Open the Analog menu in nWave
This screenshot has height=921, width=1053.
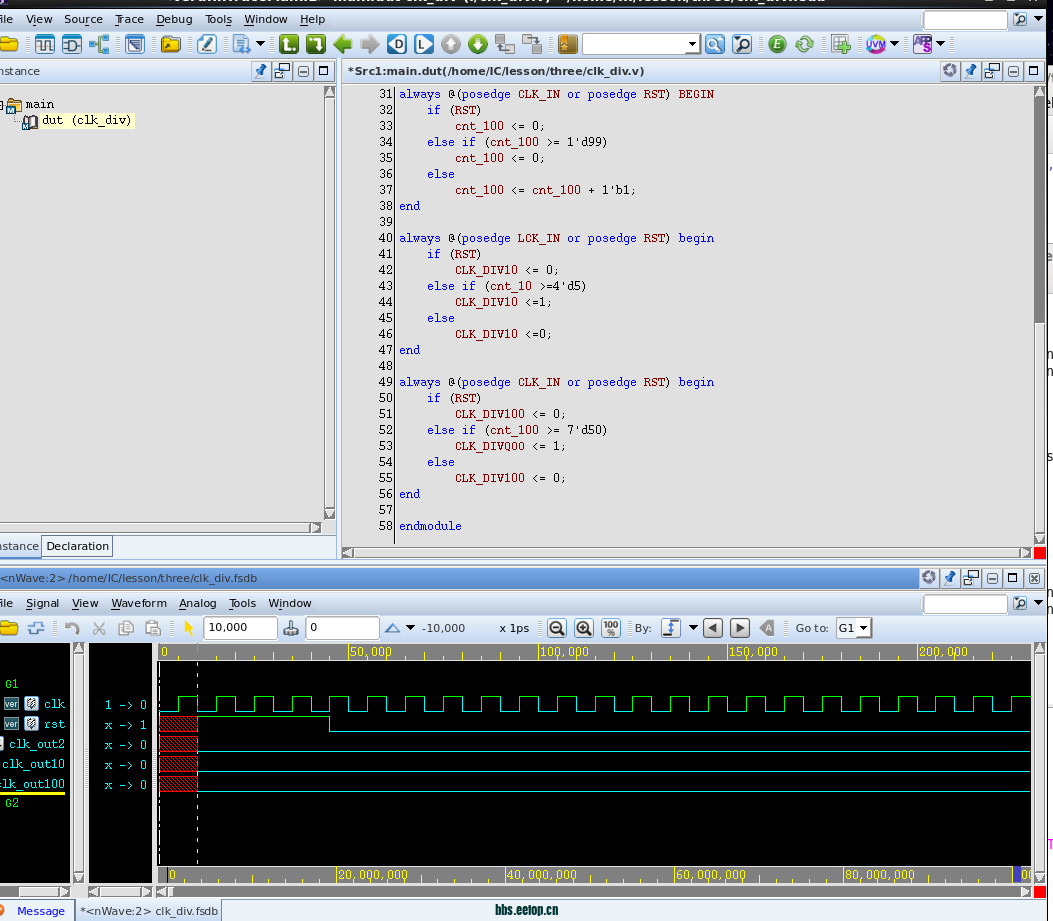point(197,603)
